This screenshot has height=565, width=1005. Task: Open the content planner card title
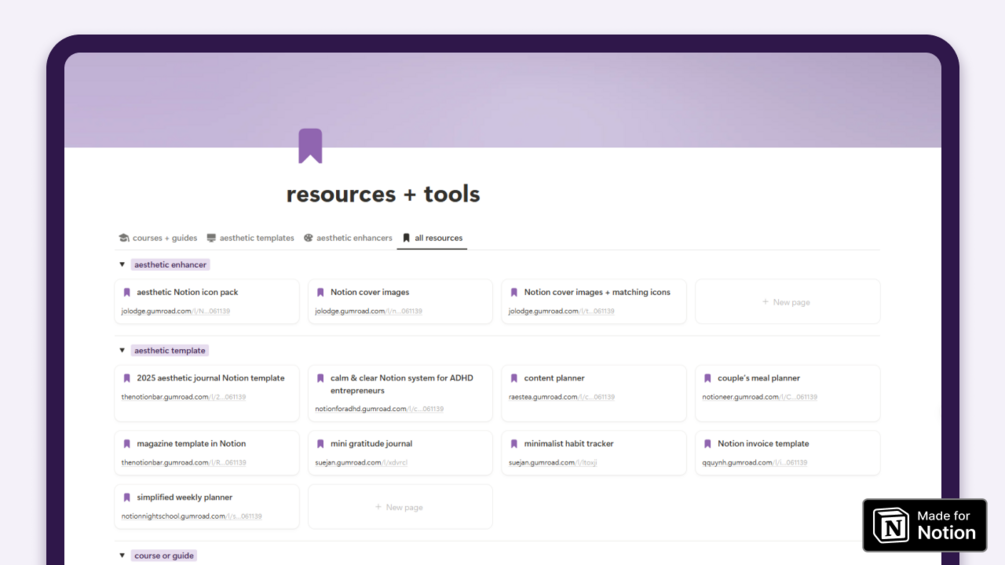tap(554, 378)
